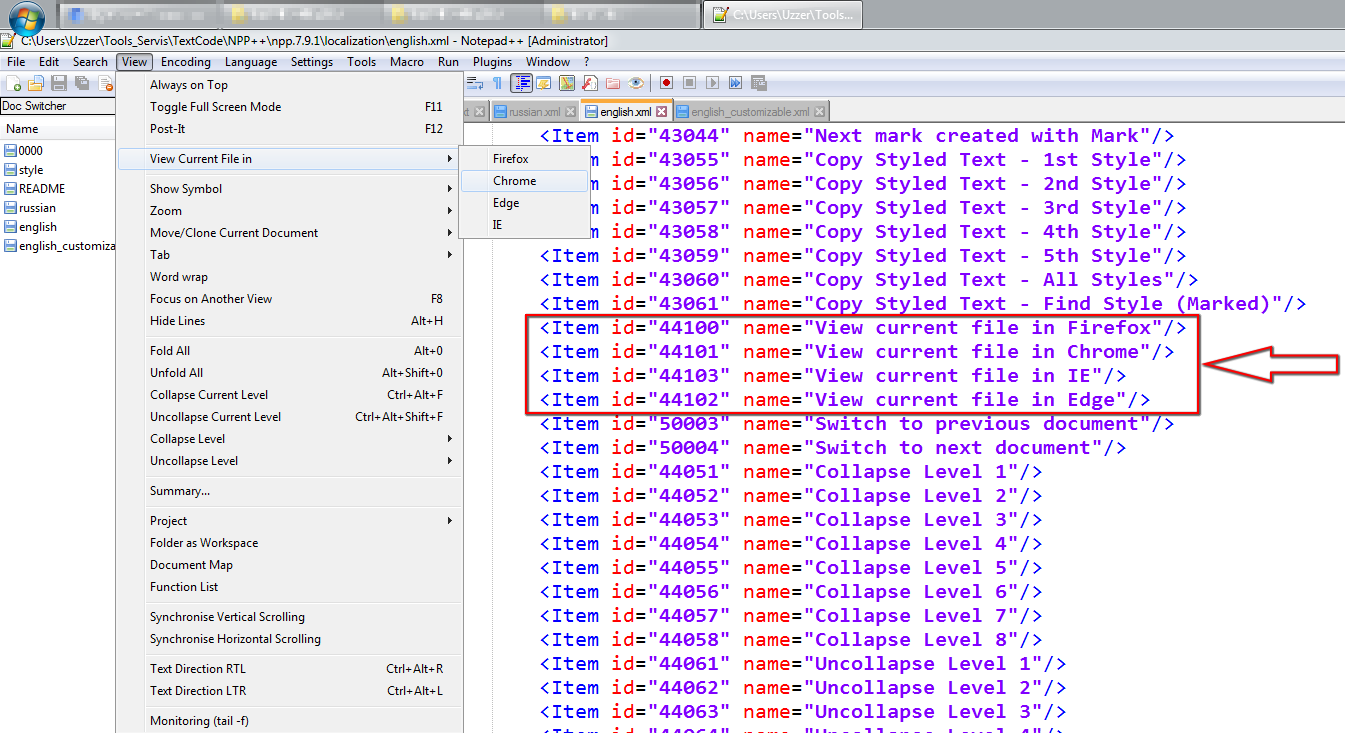Expand Move/Clone Current Document submenu
This screenshot has height=733, width=1345.
pyautogui.click(x=290, y=233)
